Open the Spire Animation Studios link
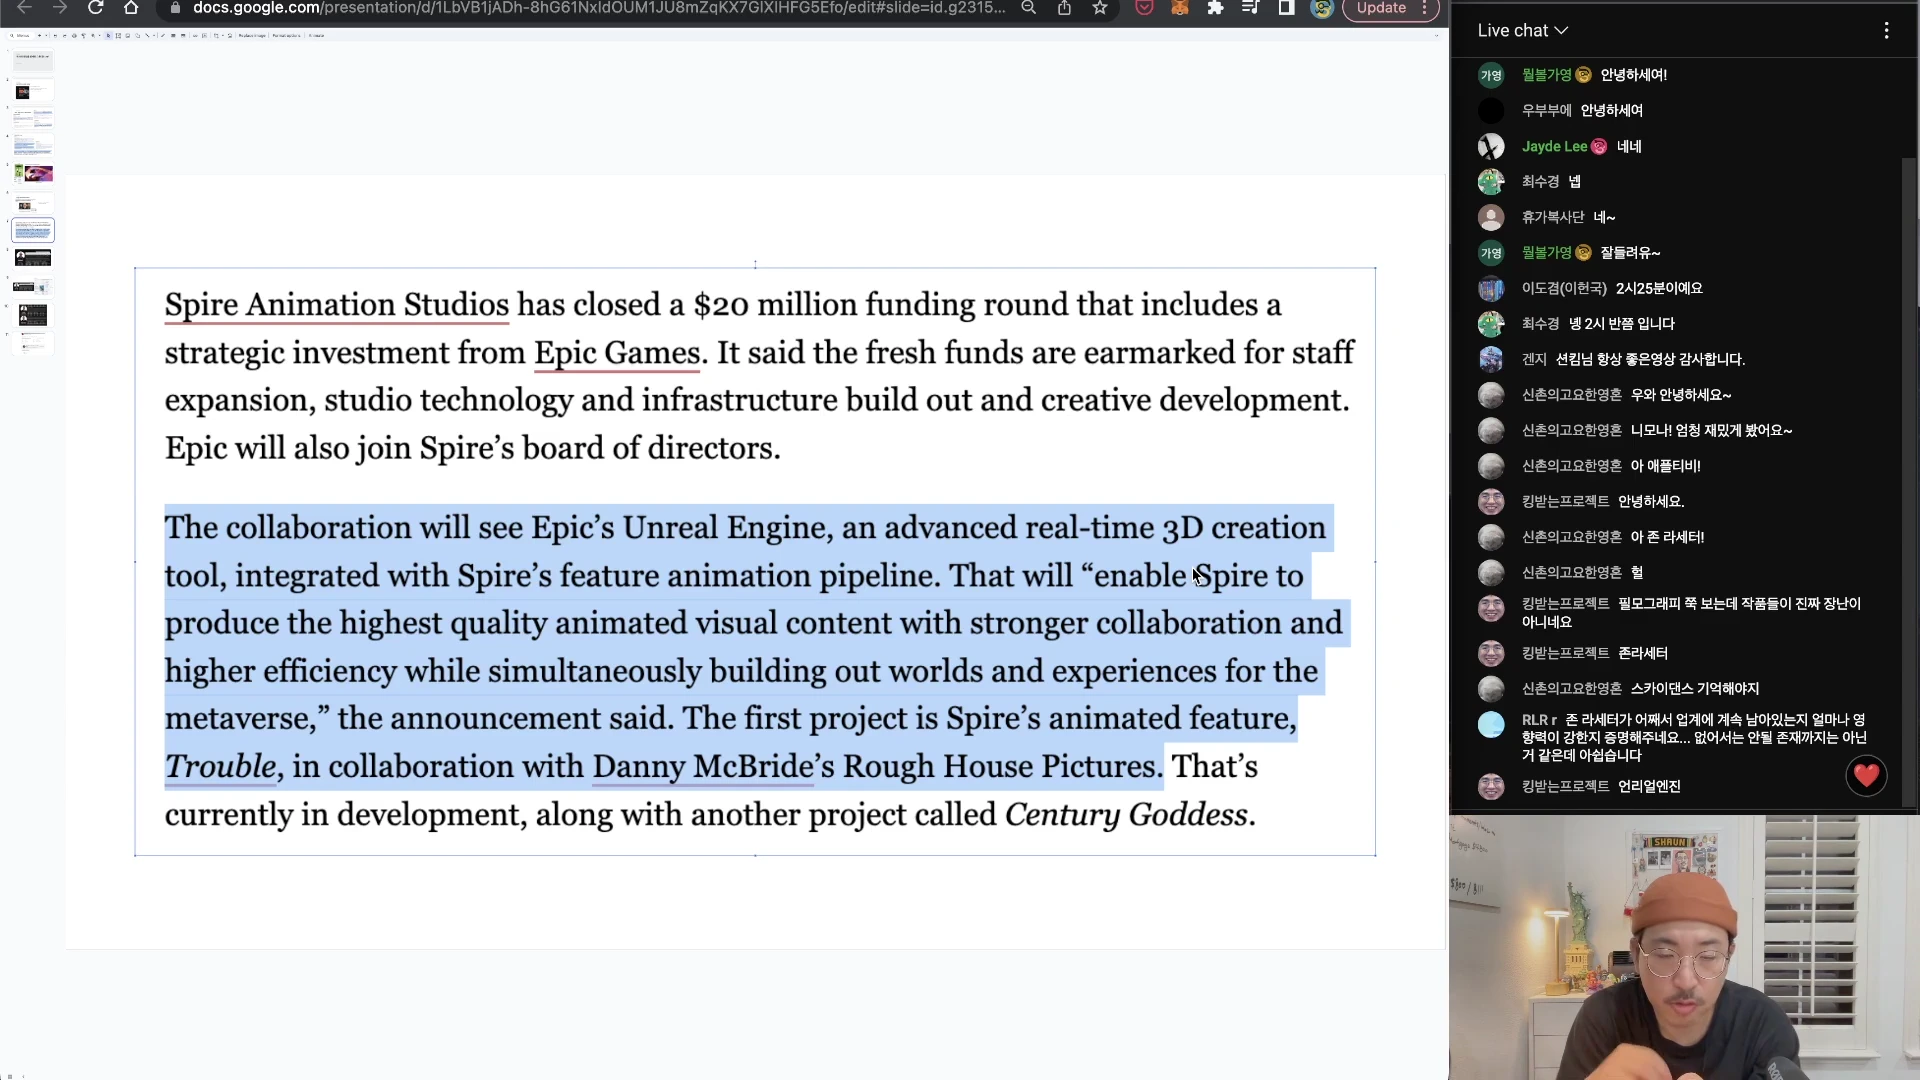Image resolution: width=1920 pixels, height=1080 pixels. click(x=337, y=305)
